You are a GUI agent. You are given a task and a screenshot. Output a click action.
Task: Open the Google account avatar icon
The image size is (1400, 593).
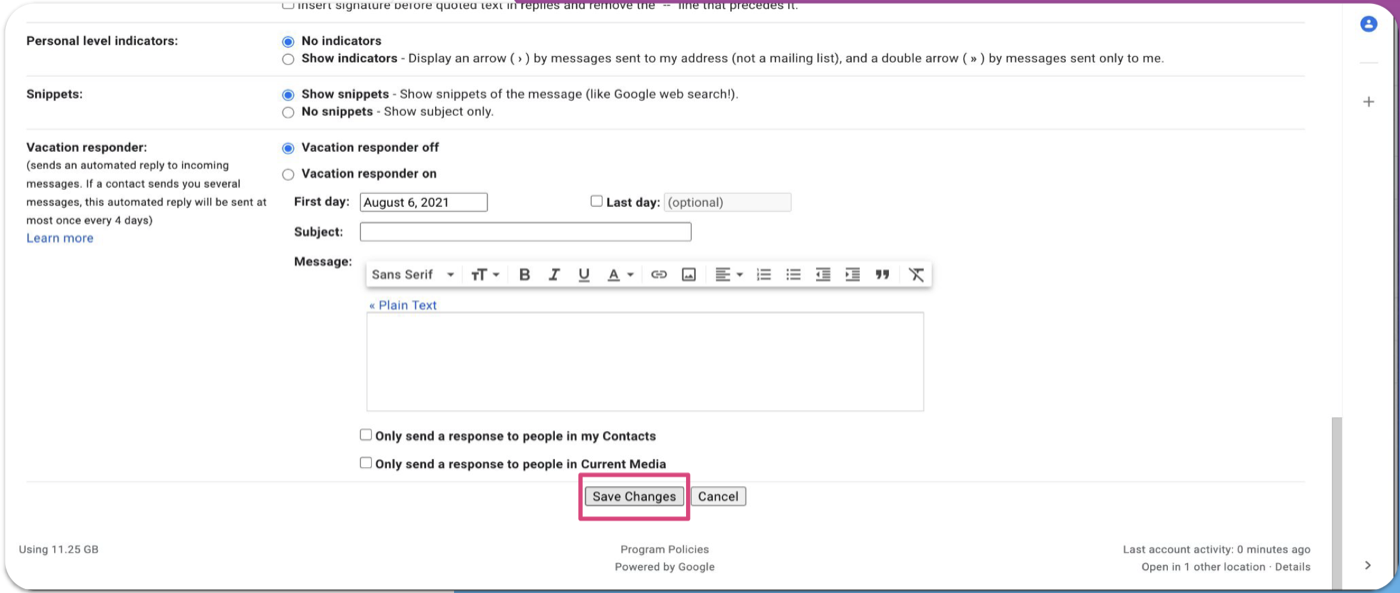(1369, 24)
